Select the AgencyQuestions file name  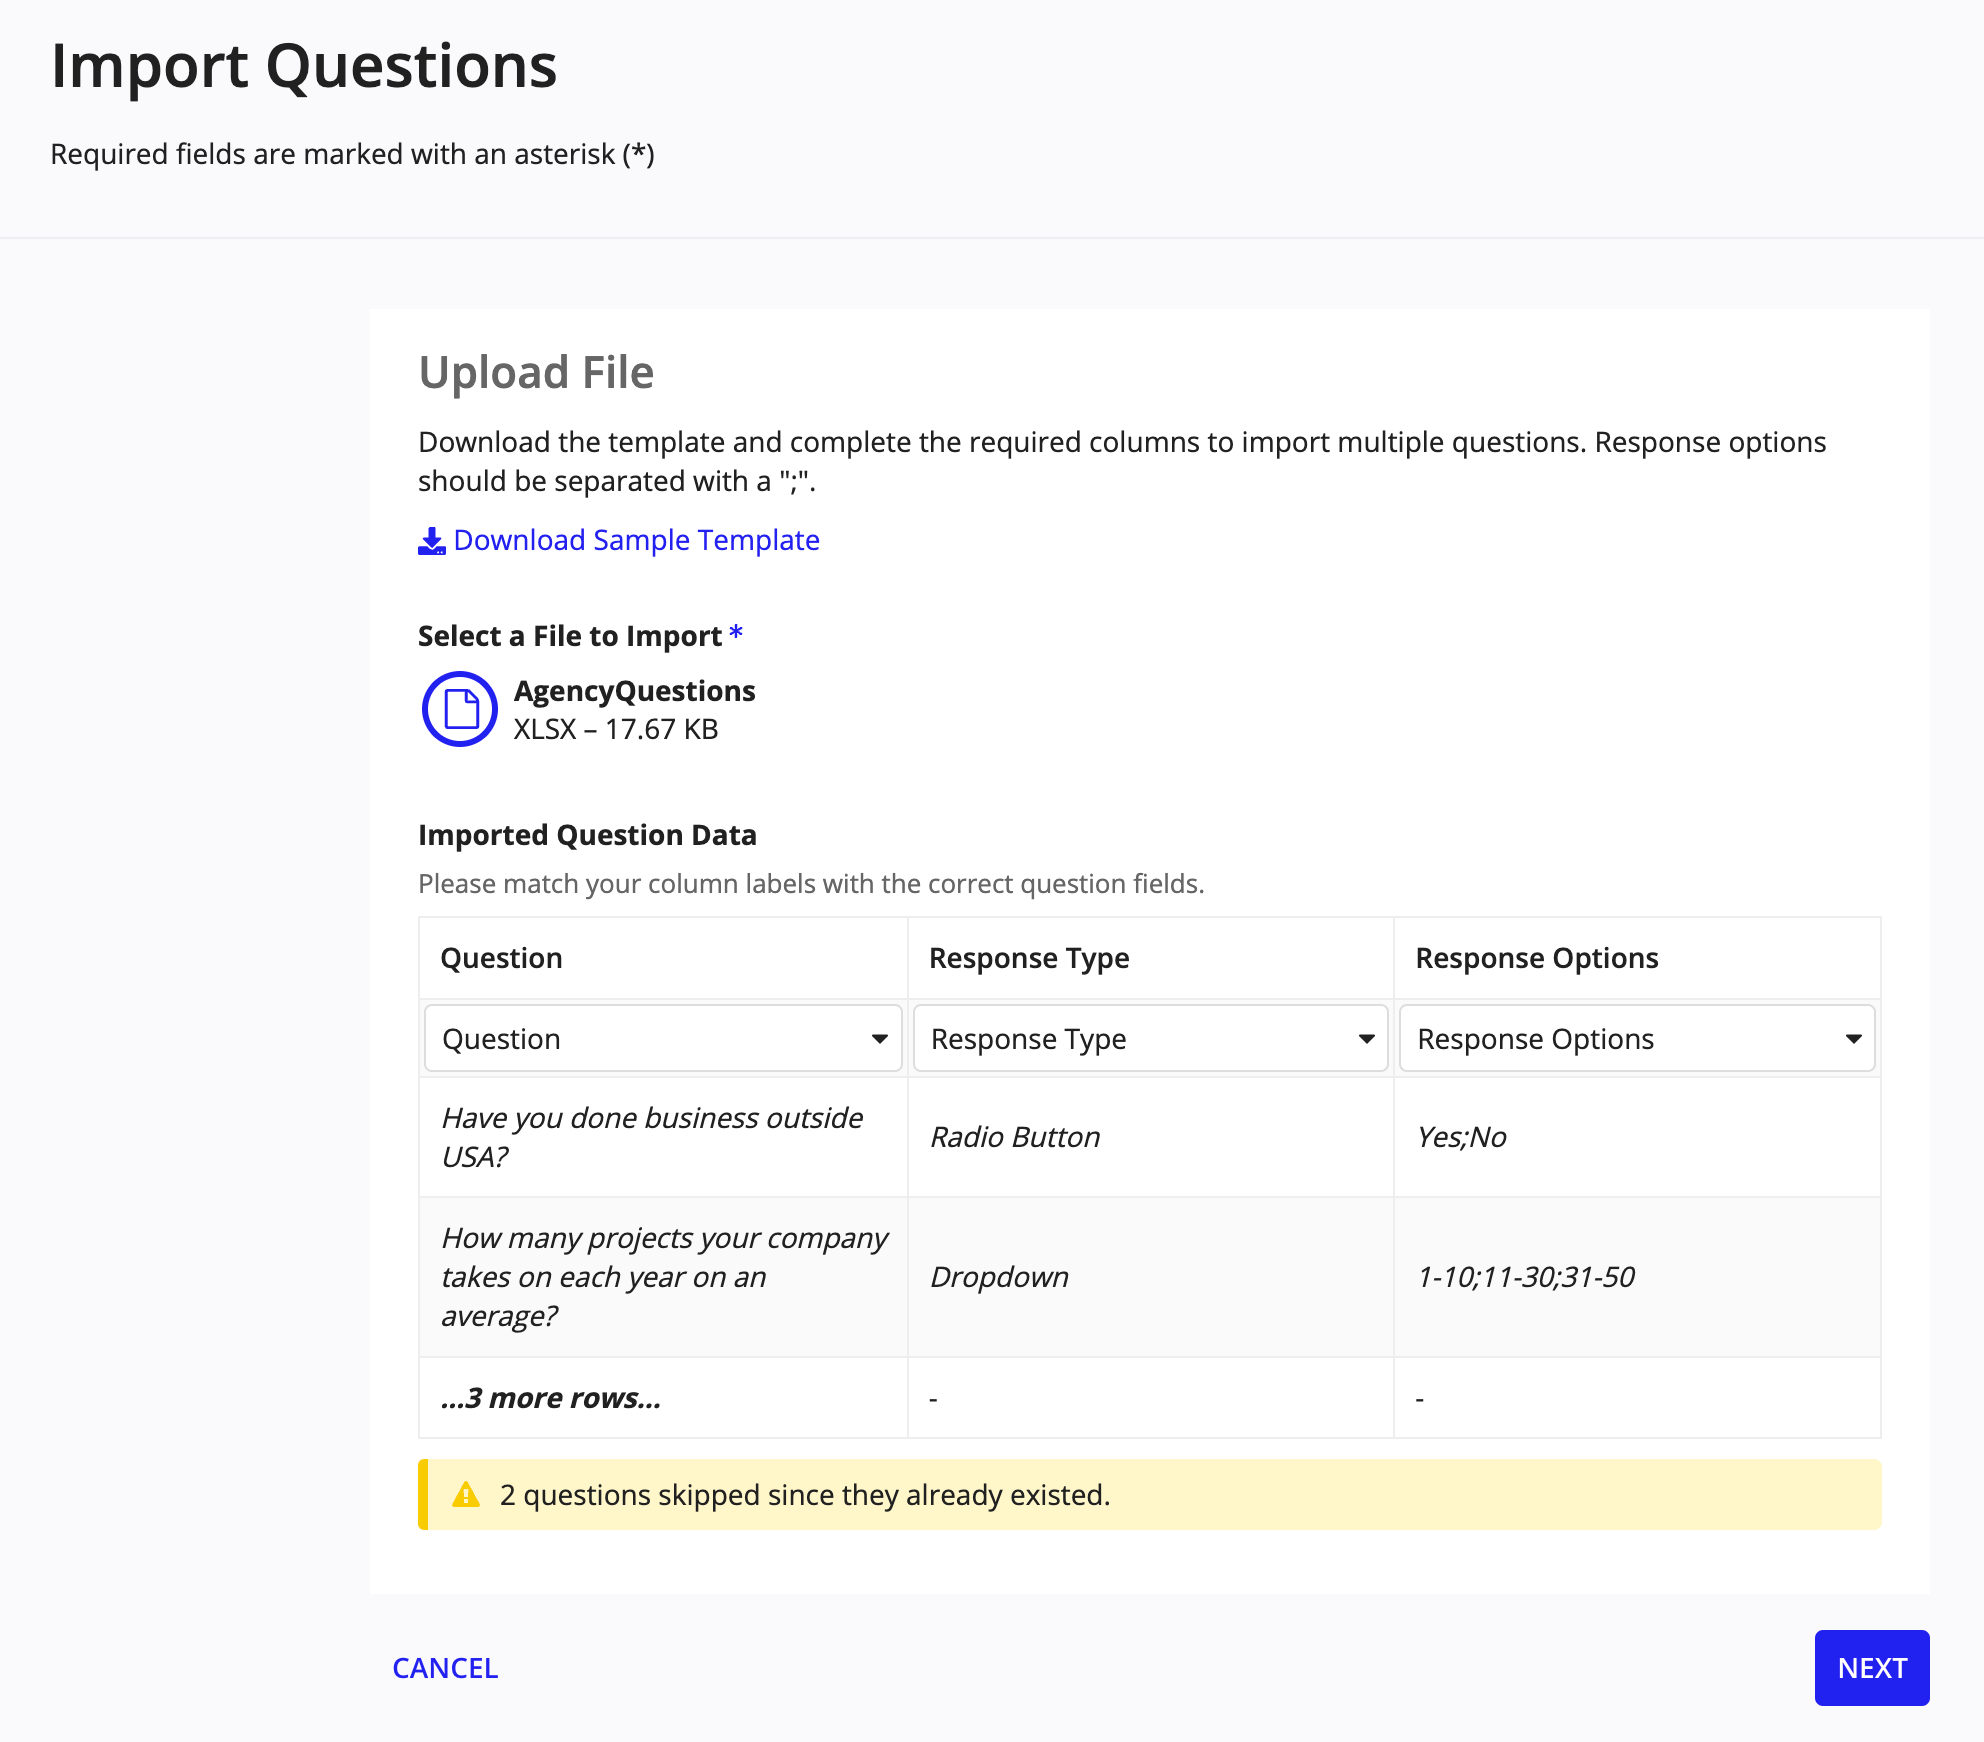point(635,691)
